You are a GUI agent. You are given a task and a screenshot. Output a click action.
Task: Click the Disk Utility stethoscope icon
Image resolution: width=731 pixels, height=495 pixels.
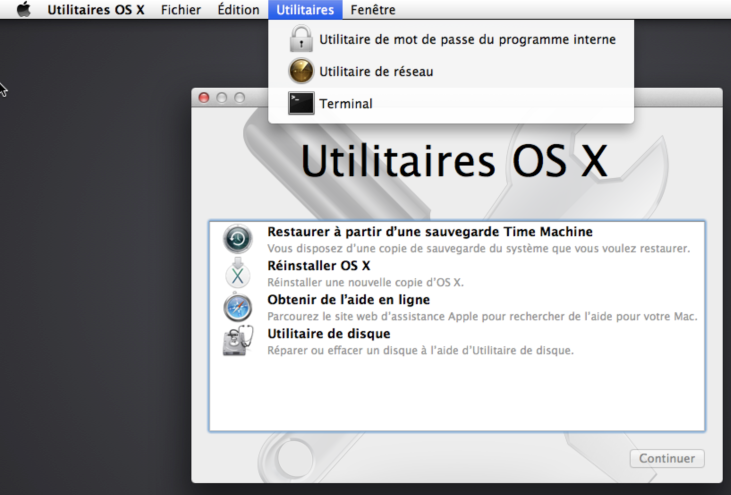(238, 341)
